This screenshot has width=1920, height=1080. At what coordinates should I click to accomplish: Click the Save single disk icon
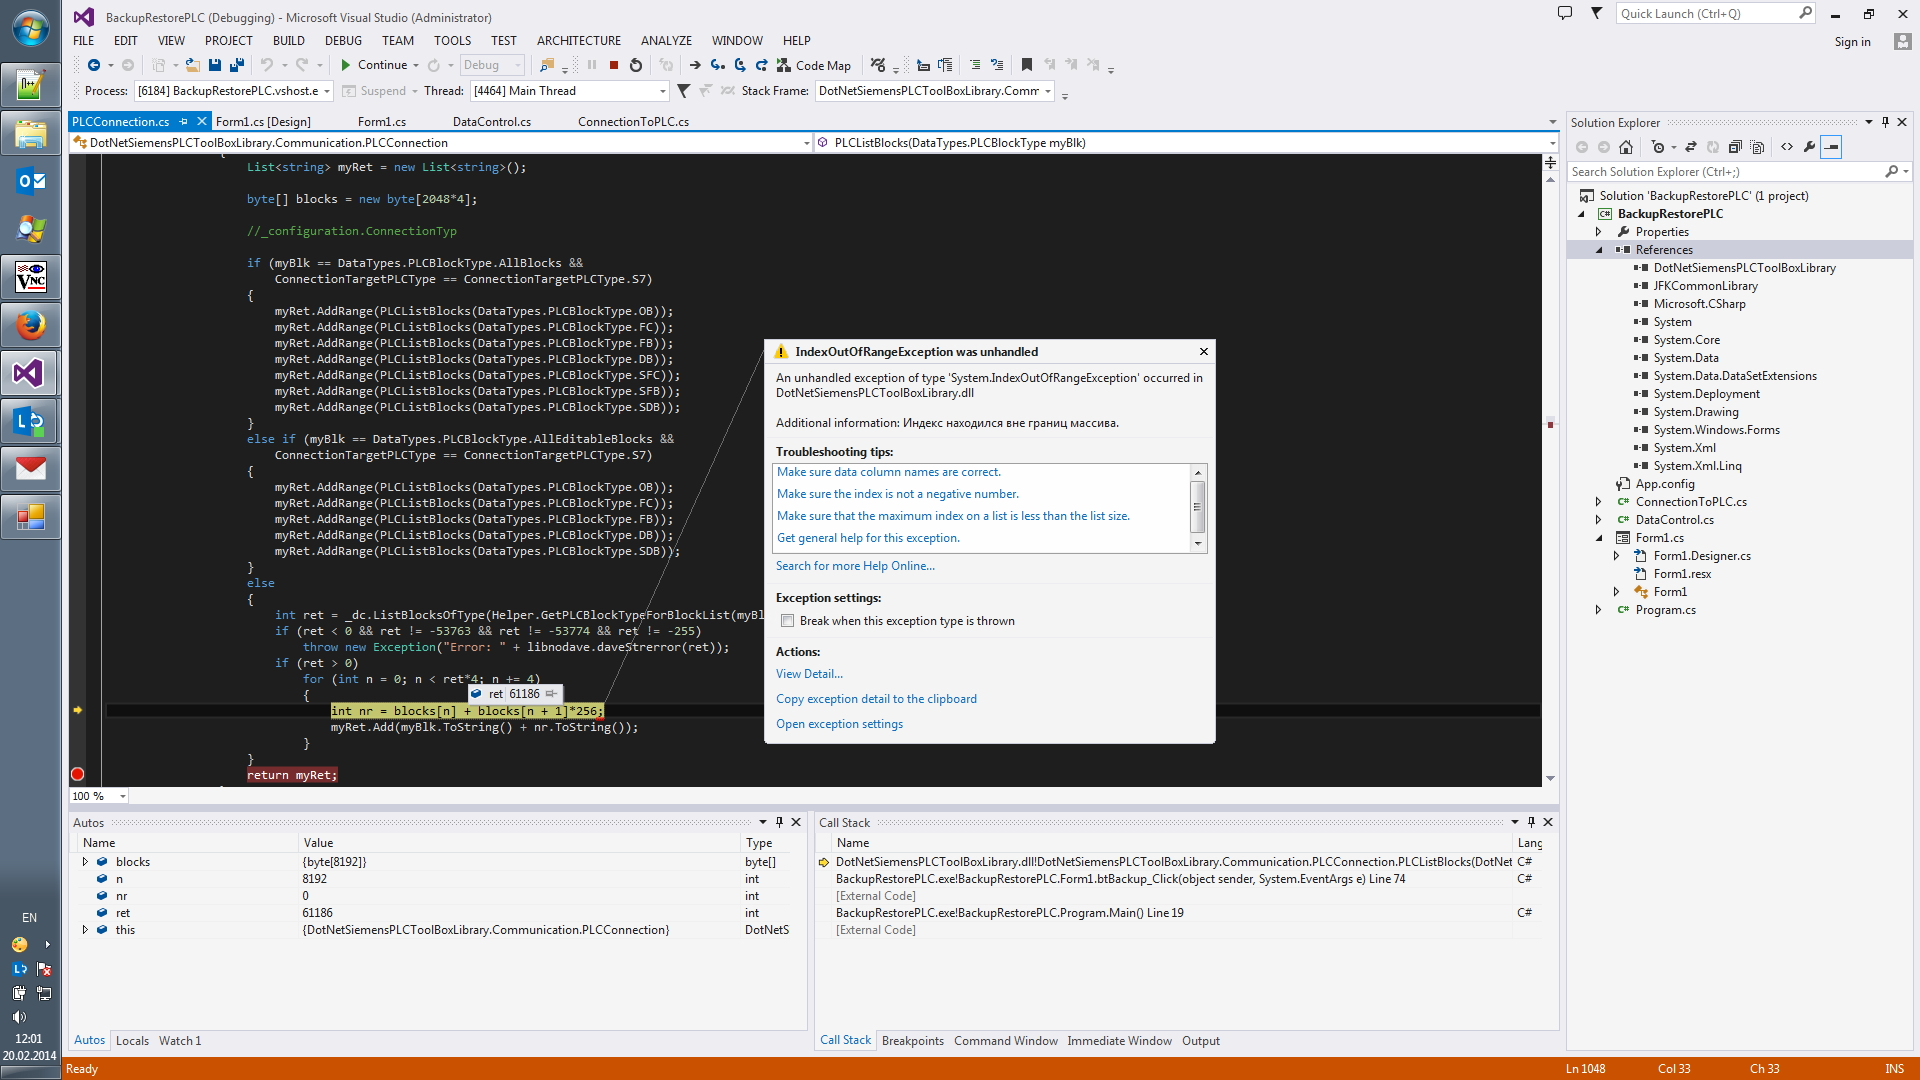tap(215, 65)
